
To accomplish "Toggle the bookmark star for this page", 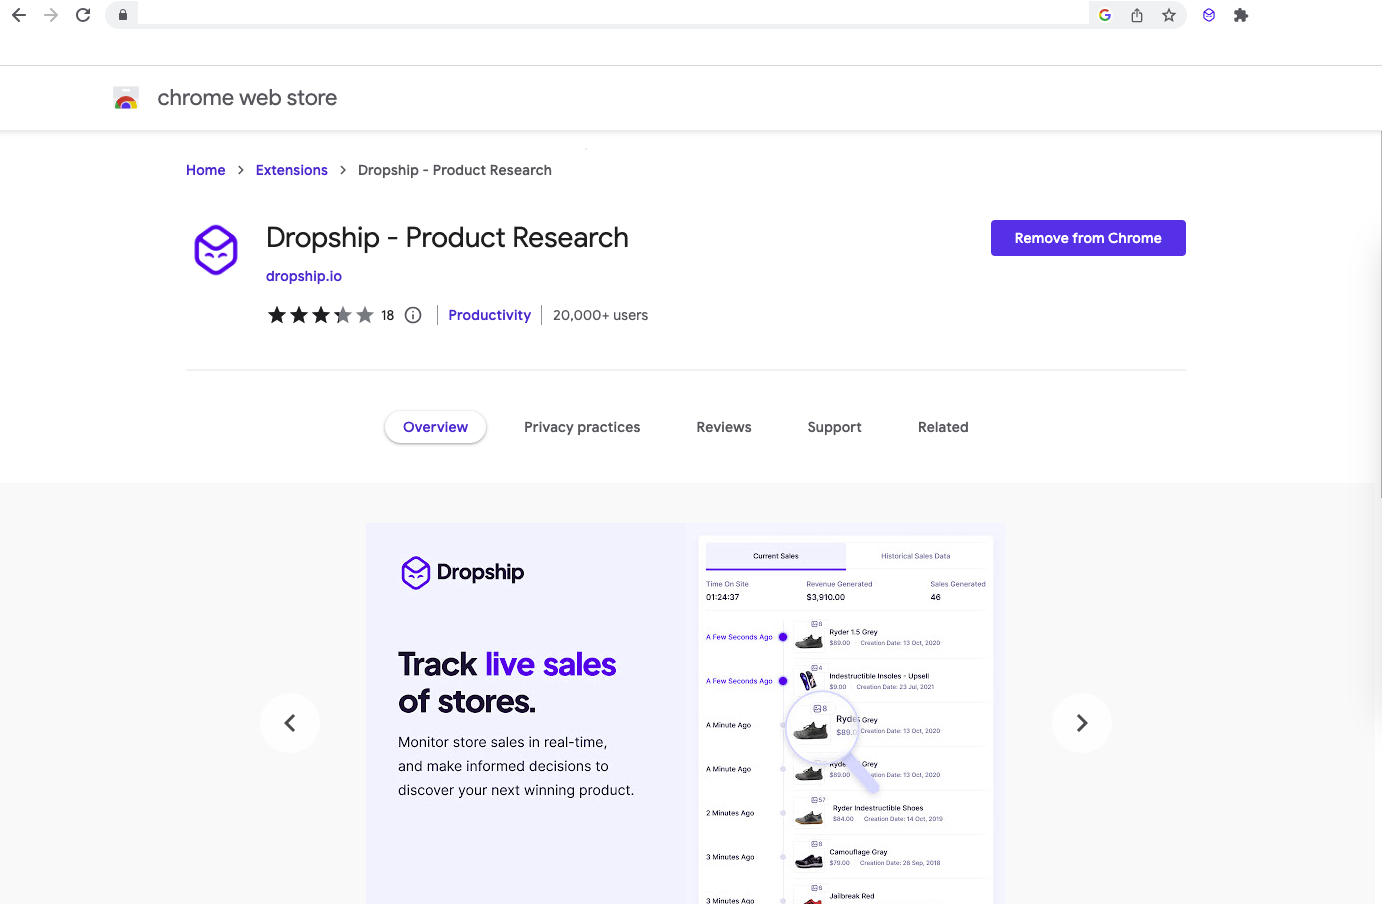I will pyautogui.click(x=1170, y=15).
